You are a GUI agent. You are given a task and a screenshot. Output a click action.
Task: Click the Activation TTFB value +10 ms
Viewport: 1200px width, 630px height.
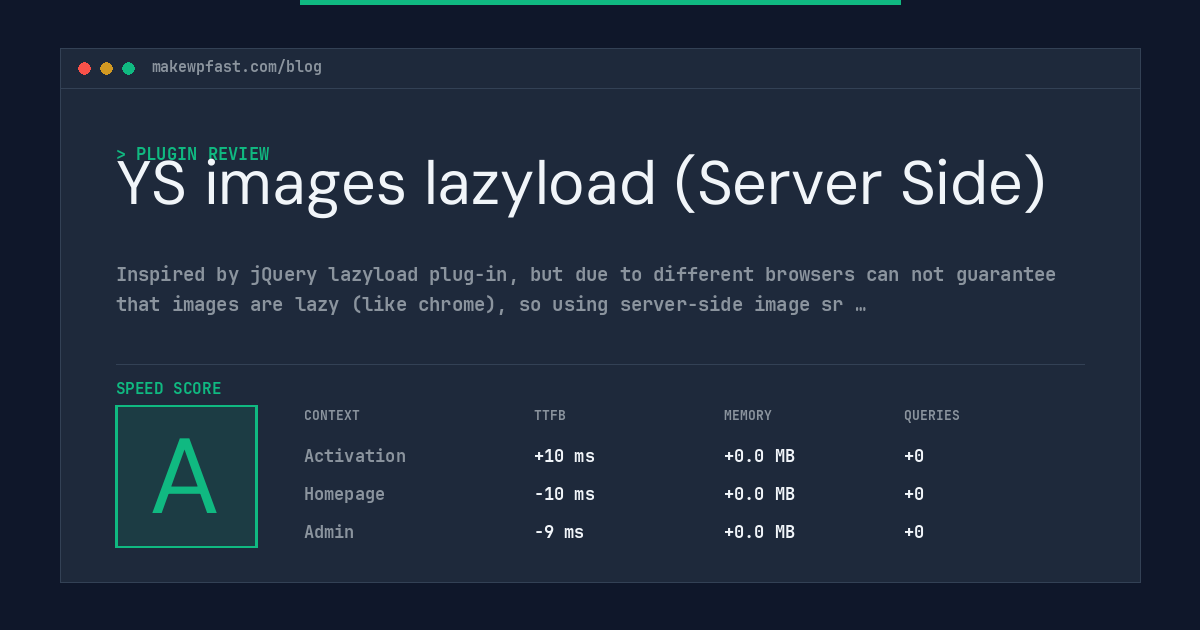coord(564,456)
